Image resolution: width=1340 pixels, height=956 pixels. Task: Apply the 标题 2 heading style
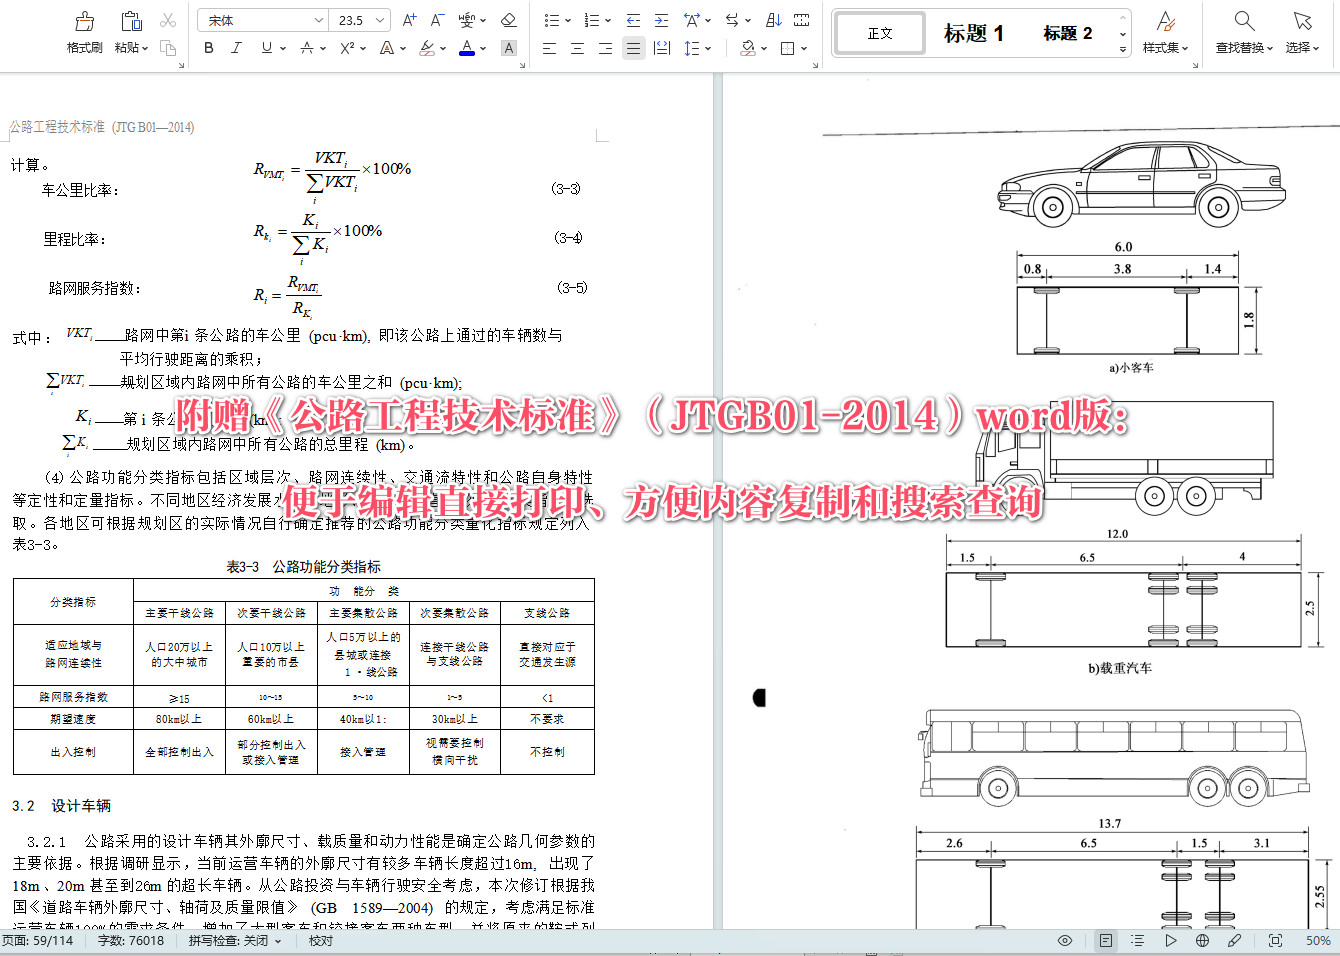click(1067, 33)
